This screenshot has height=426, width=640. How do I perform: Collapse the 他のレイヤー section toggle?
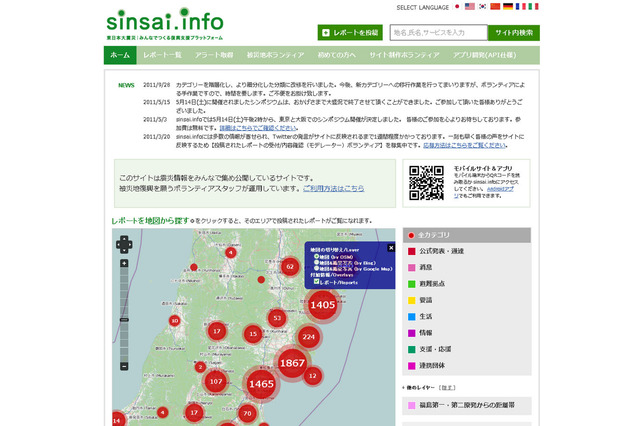(447, 388)
